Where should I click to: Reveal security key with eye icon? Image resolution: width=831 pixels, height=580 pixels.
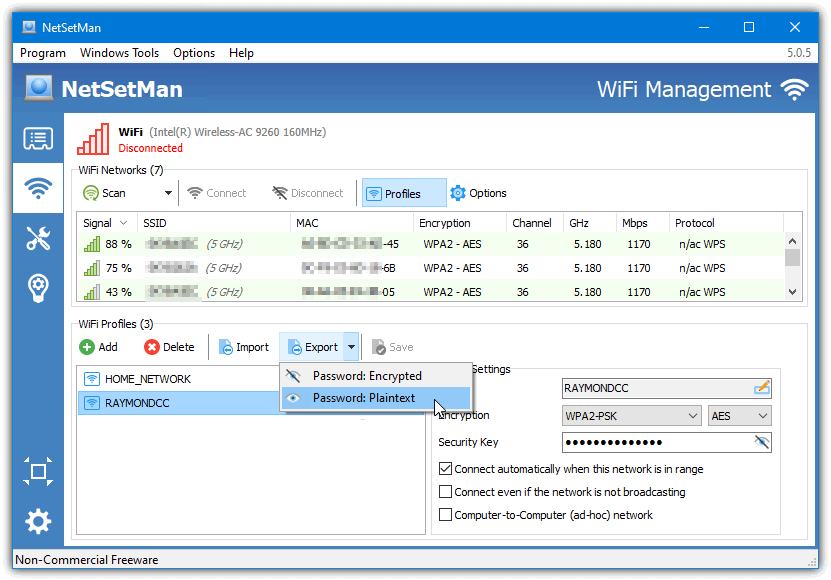762,442
